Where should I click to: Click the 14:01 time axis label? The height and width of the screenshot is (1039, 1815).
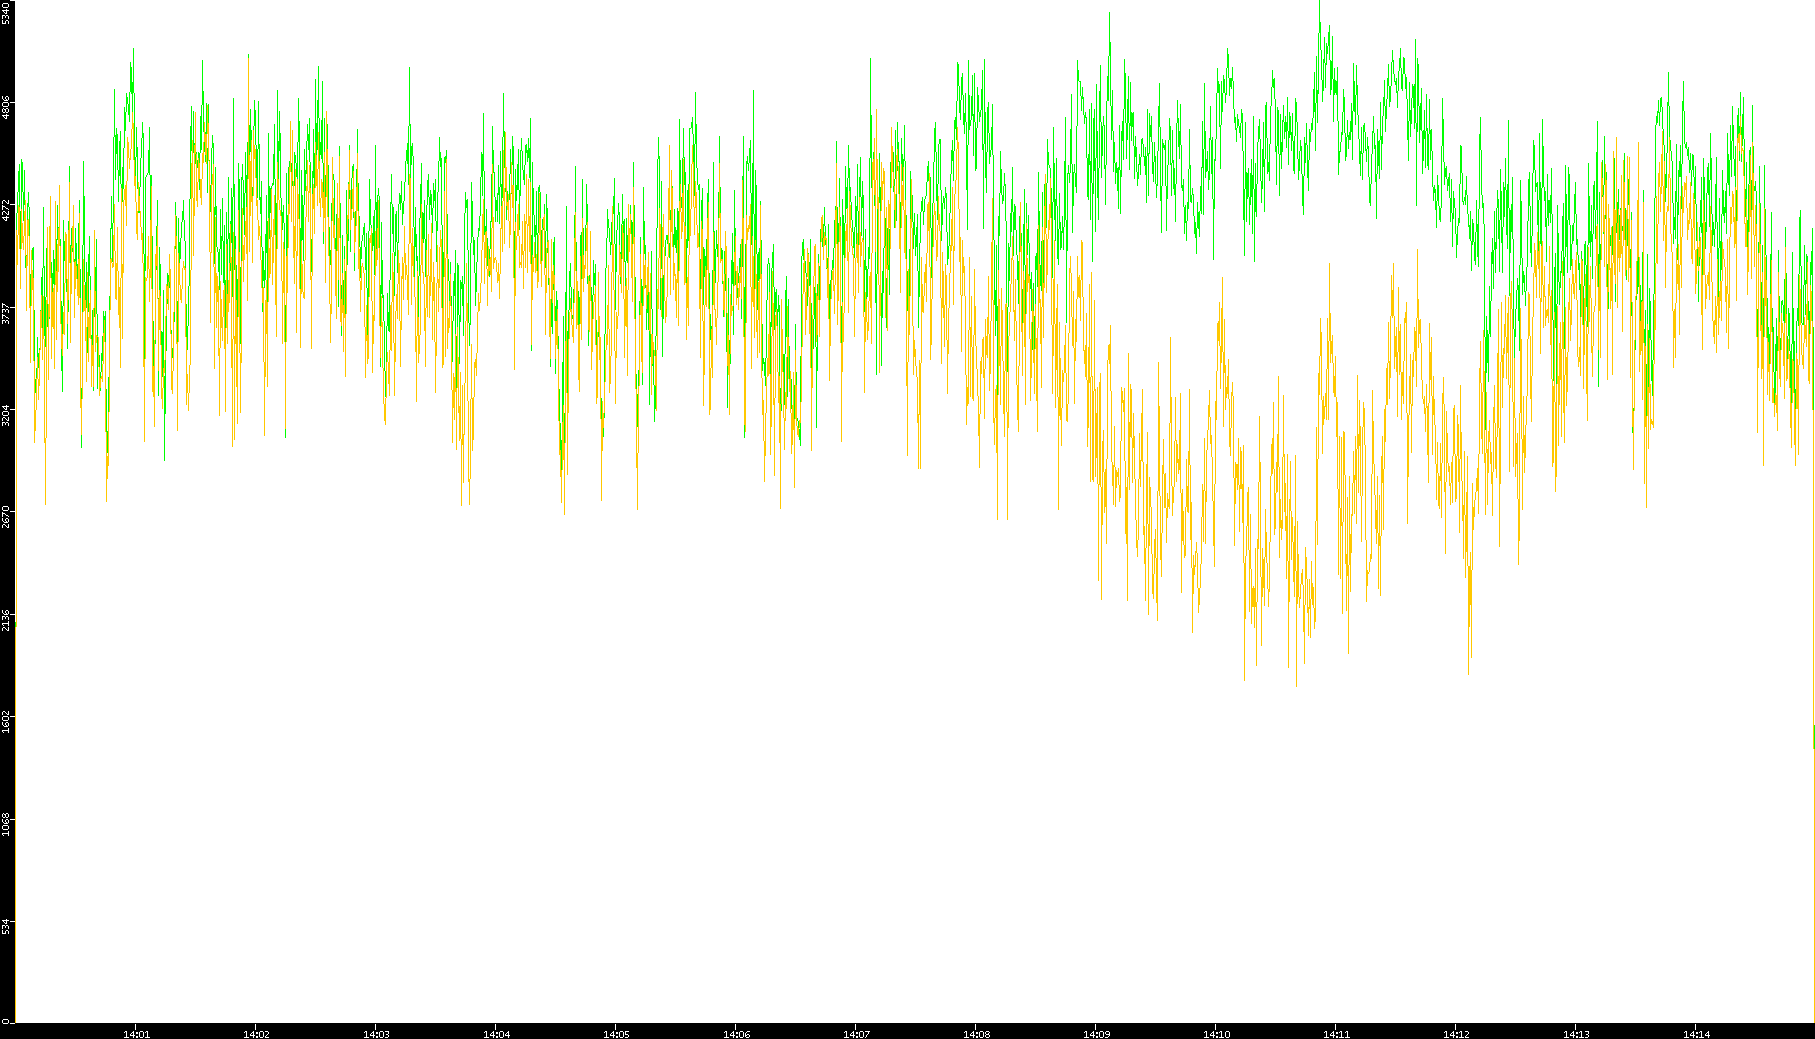136,1034
